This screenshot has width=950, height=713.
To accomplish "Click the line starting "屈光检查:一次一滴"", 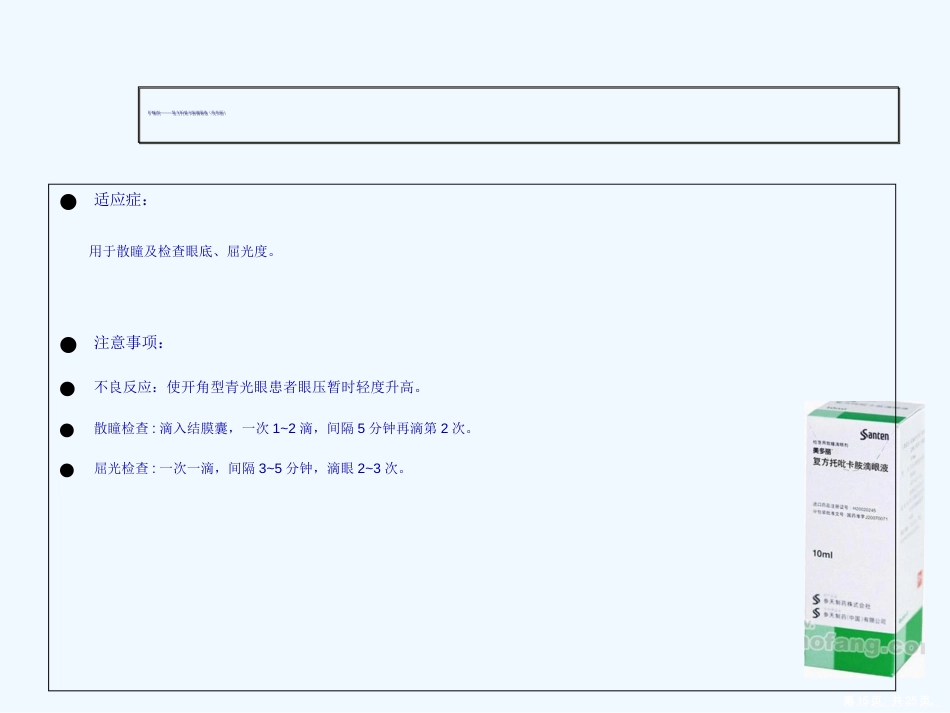I will pos(250,468).
